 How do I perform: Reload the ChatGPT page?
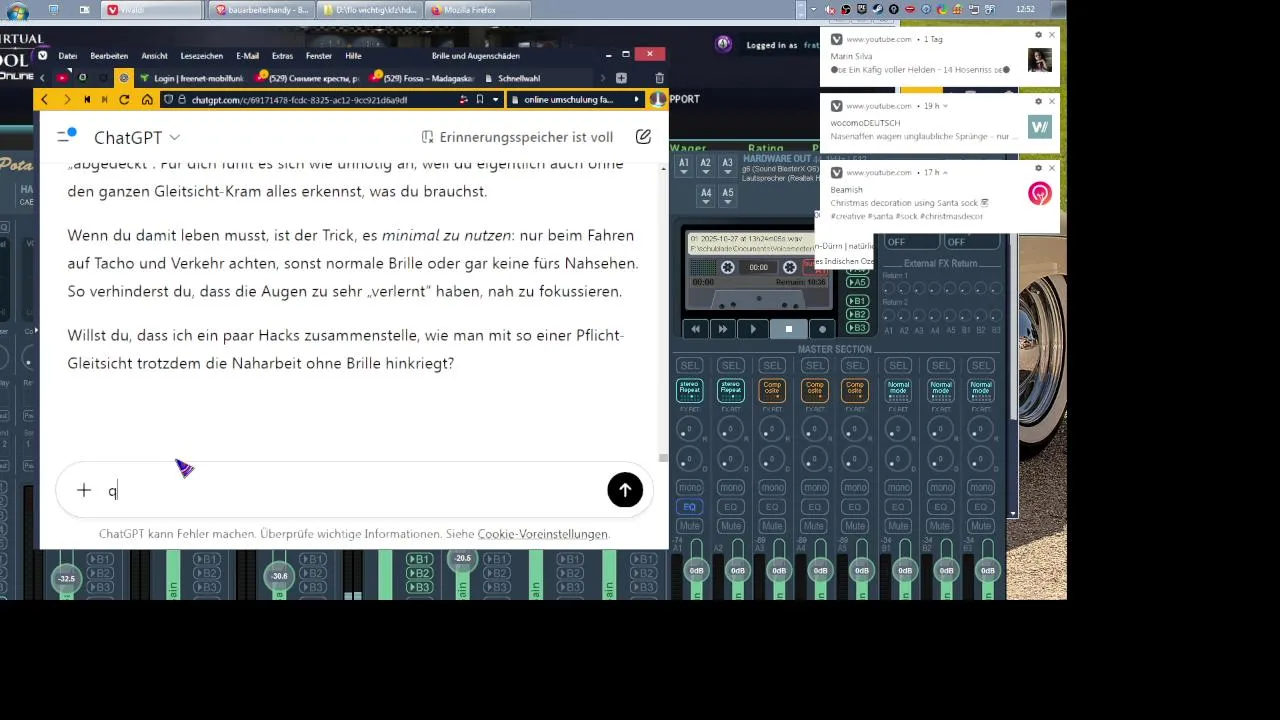[x=124, y=100]
